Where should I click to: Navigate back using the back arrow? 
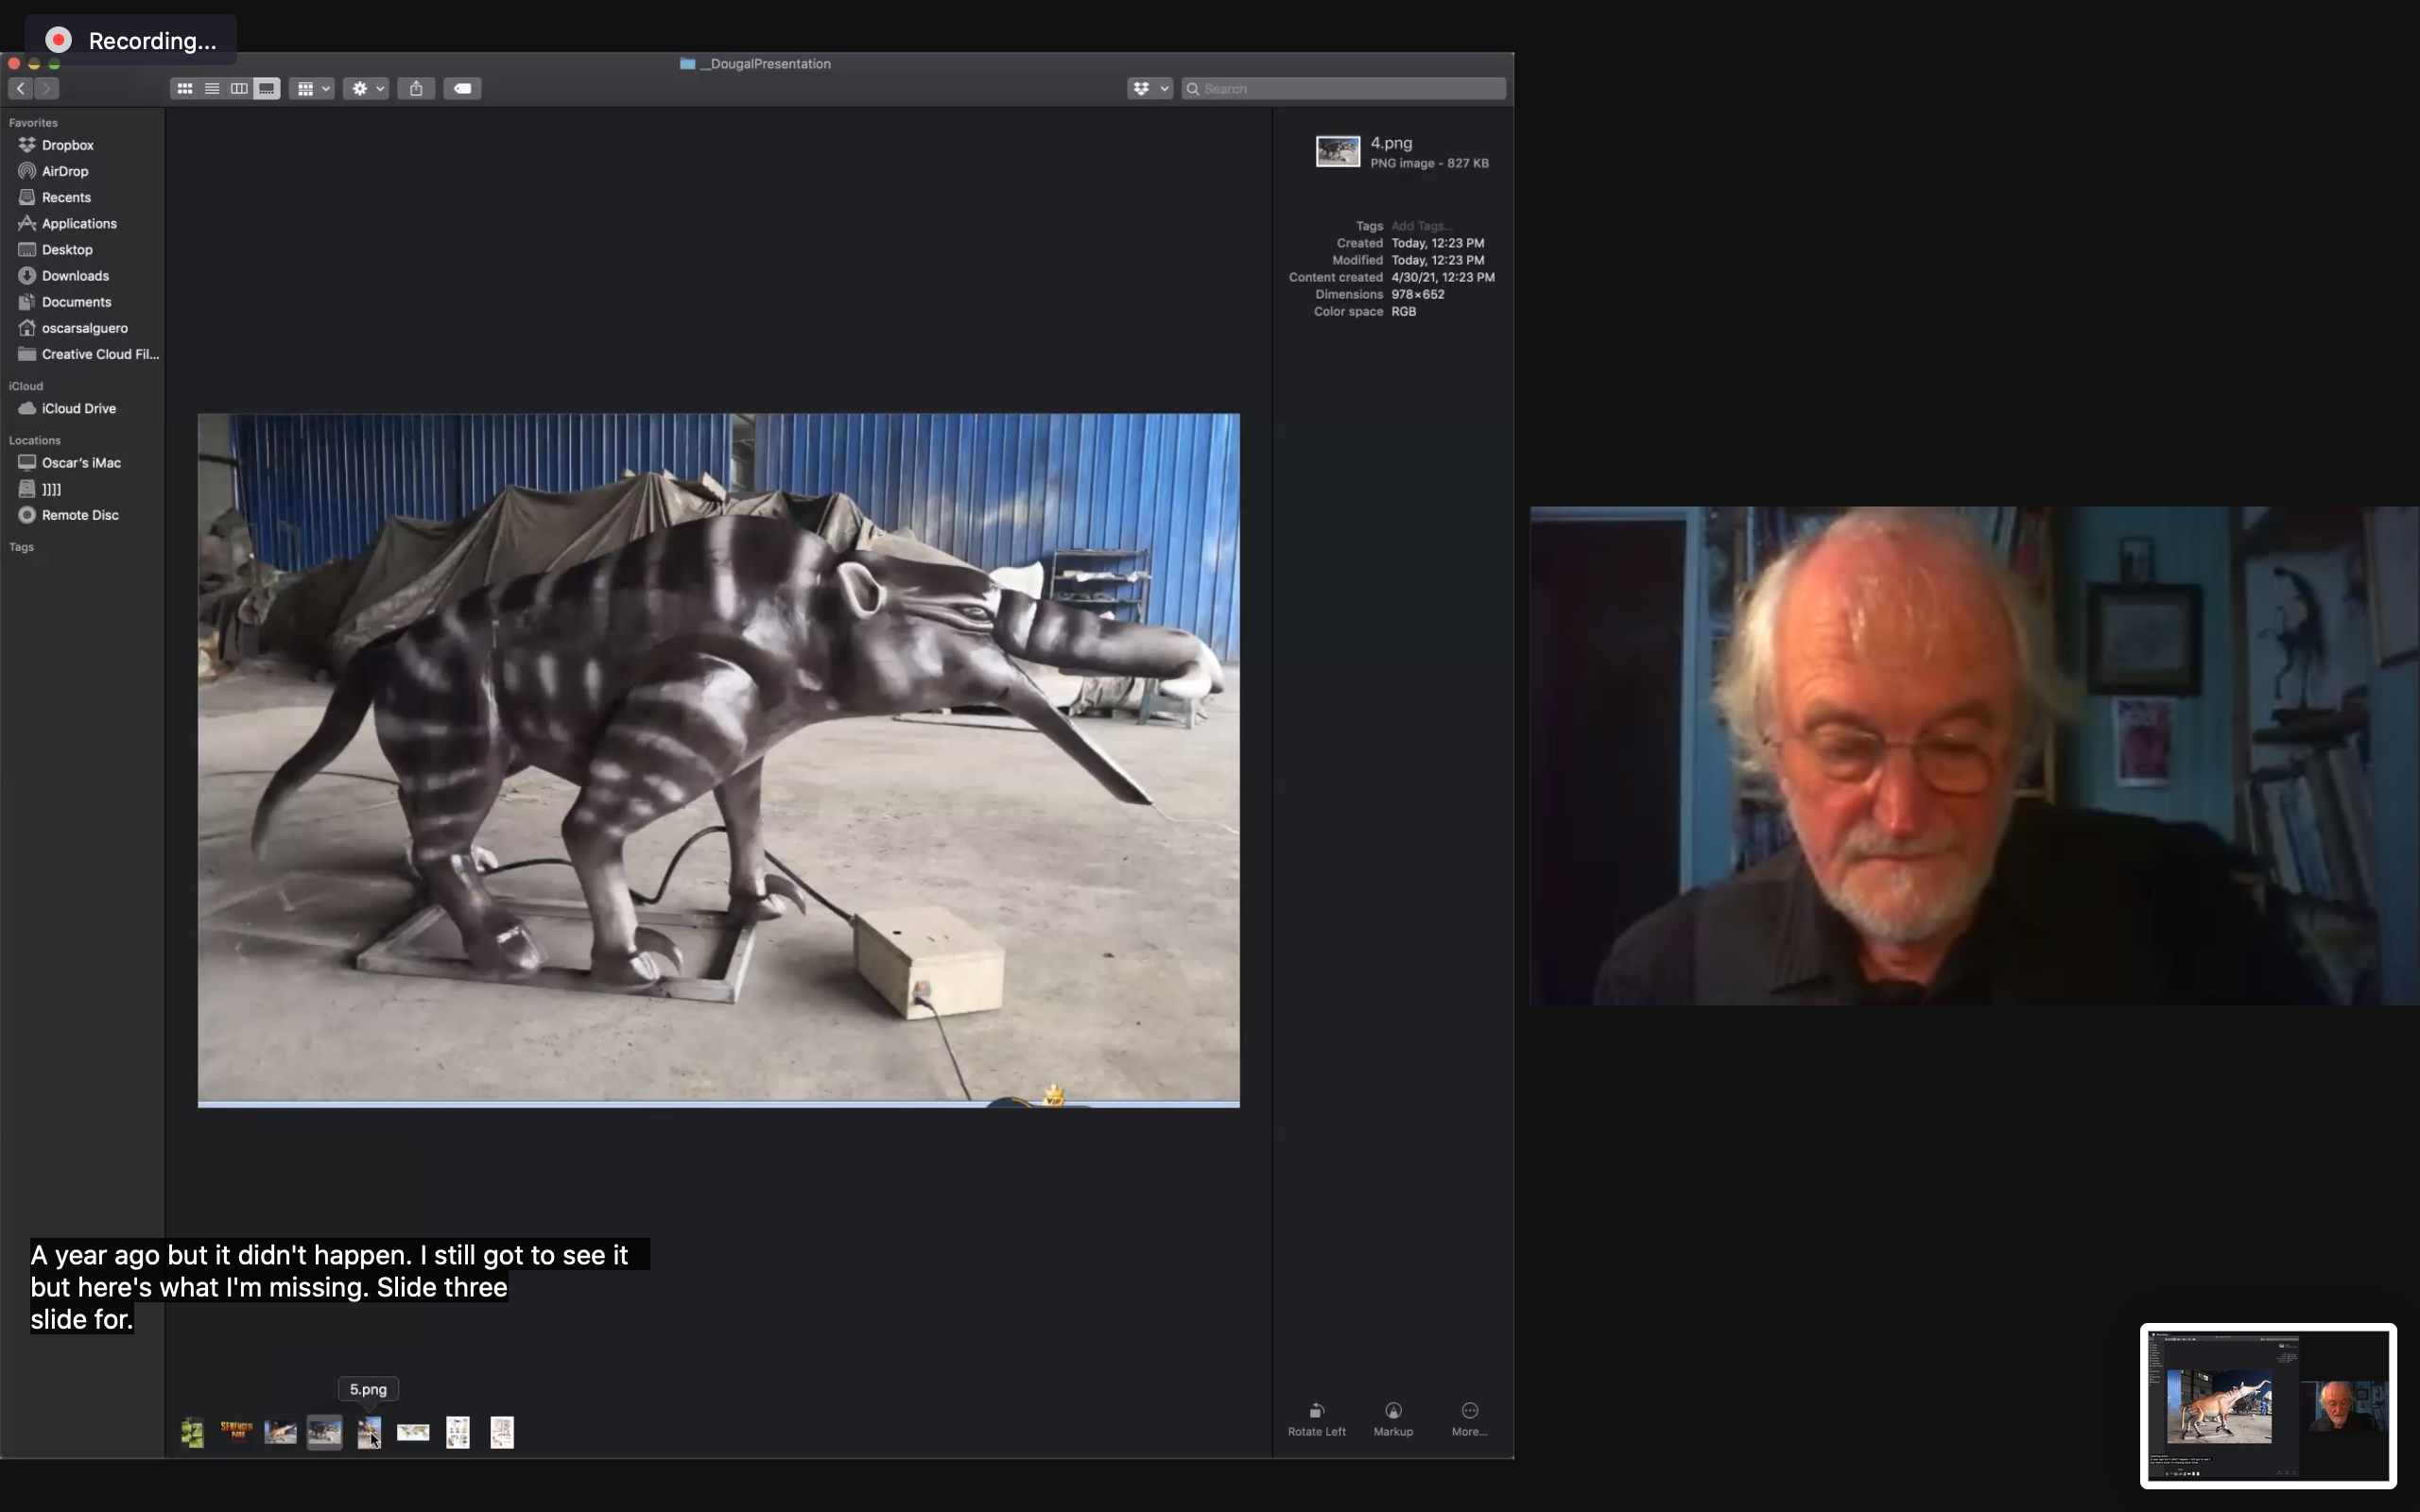(20, 88)
